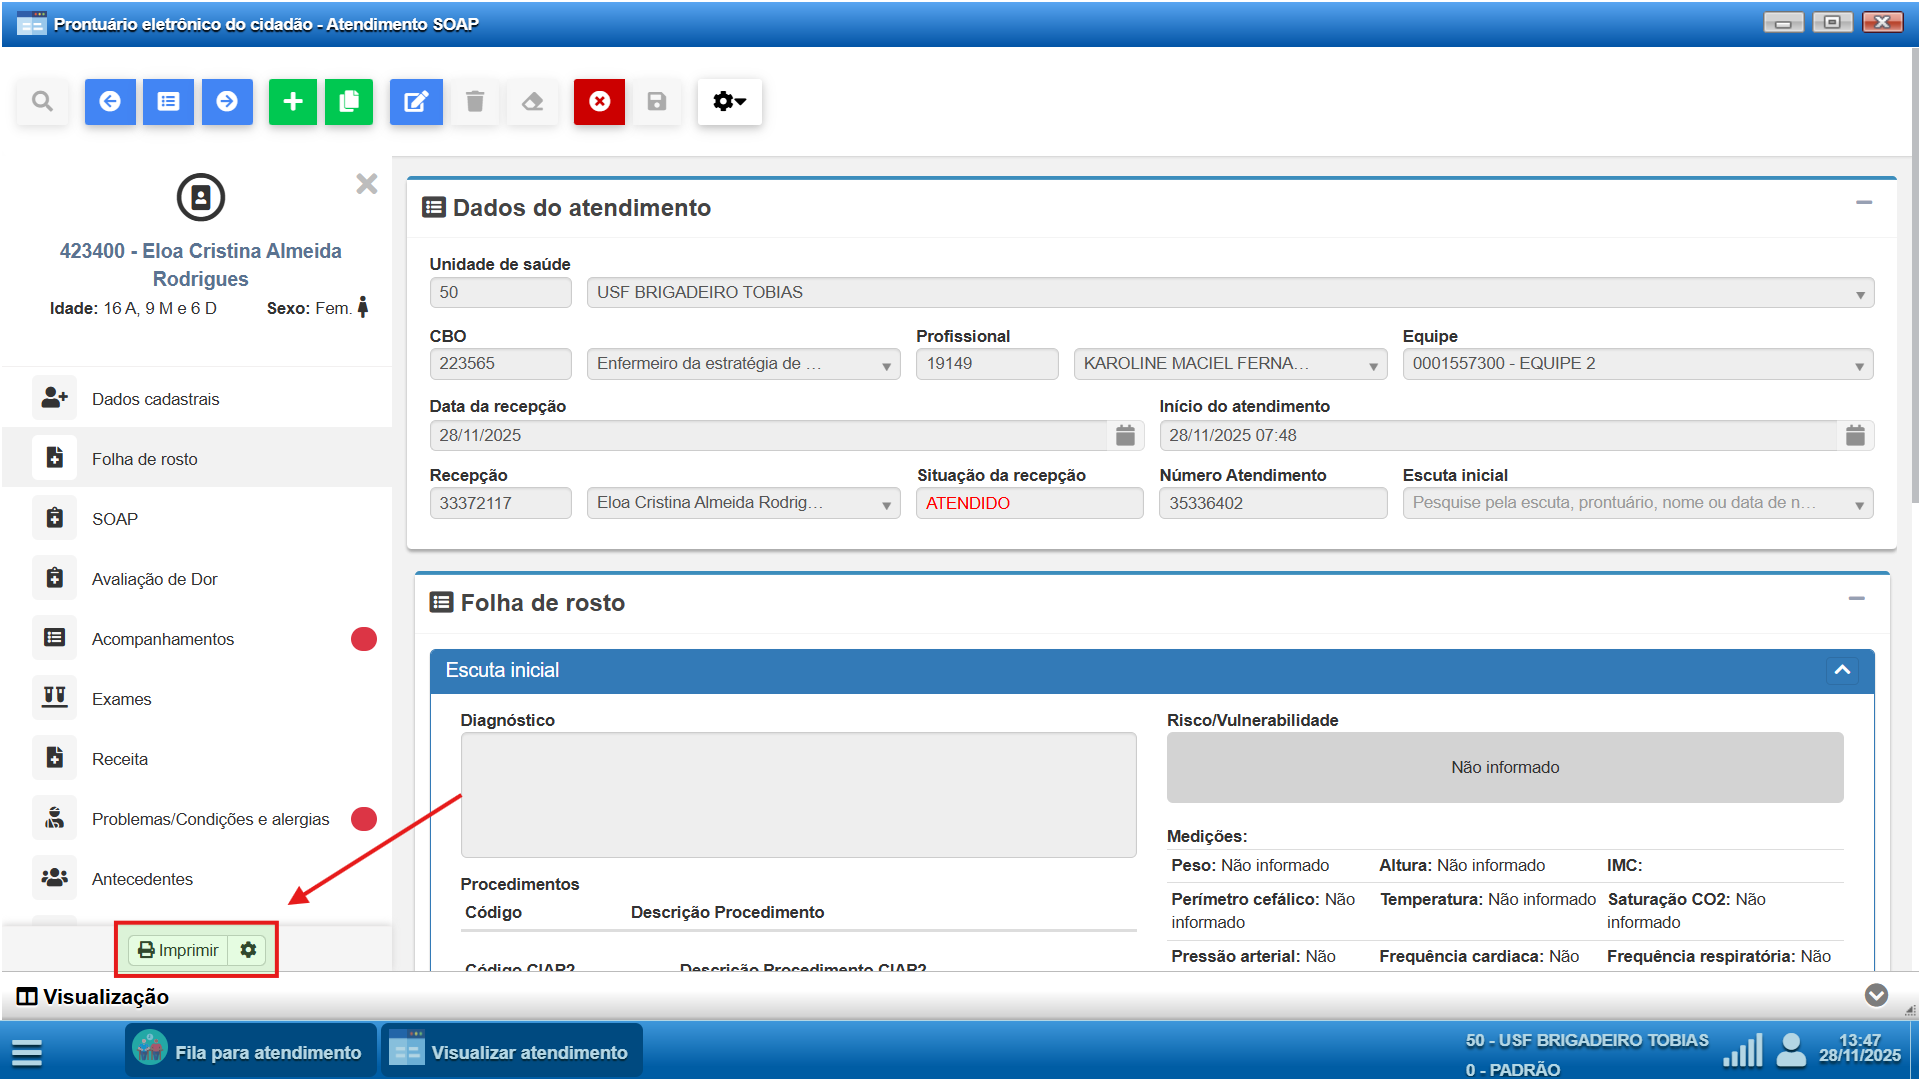The image size is (1919, 1079).
Task: Collapse the Escuta inicial section
Action: pos(1842,670)
